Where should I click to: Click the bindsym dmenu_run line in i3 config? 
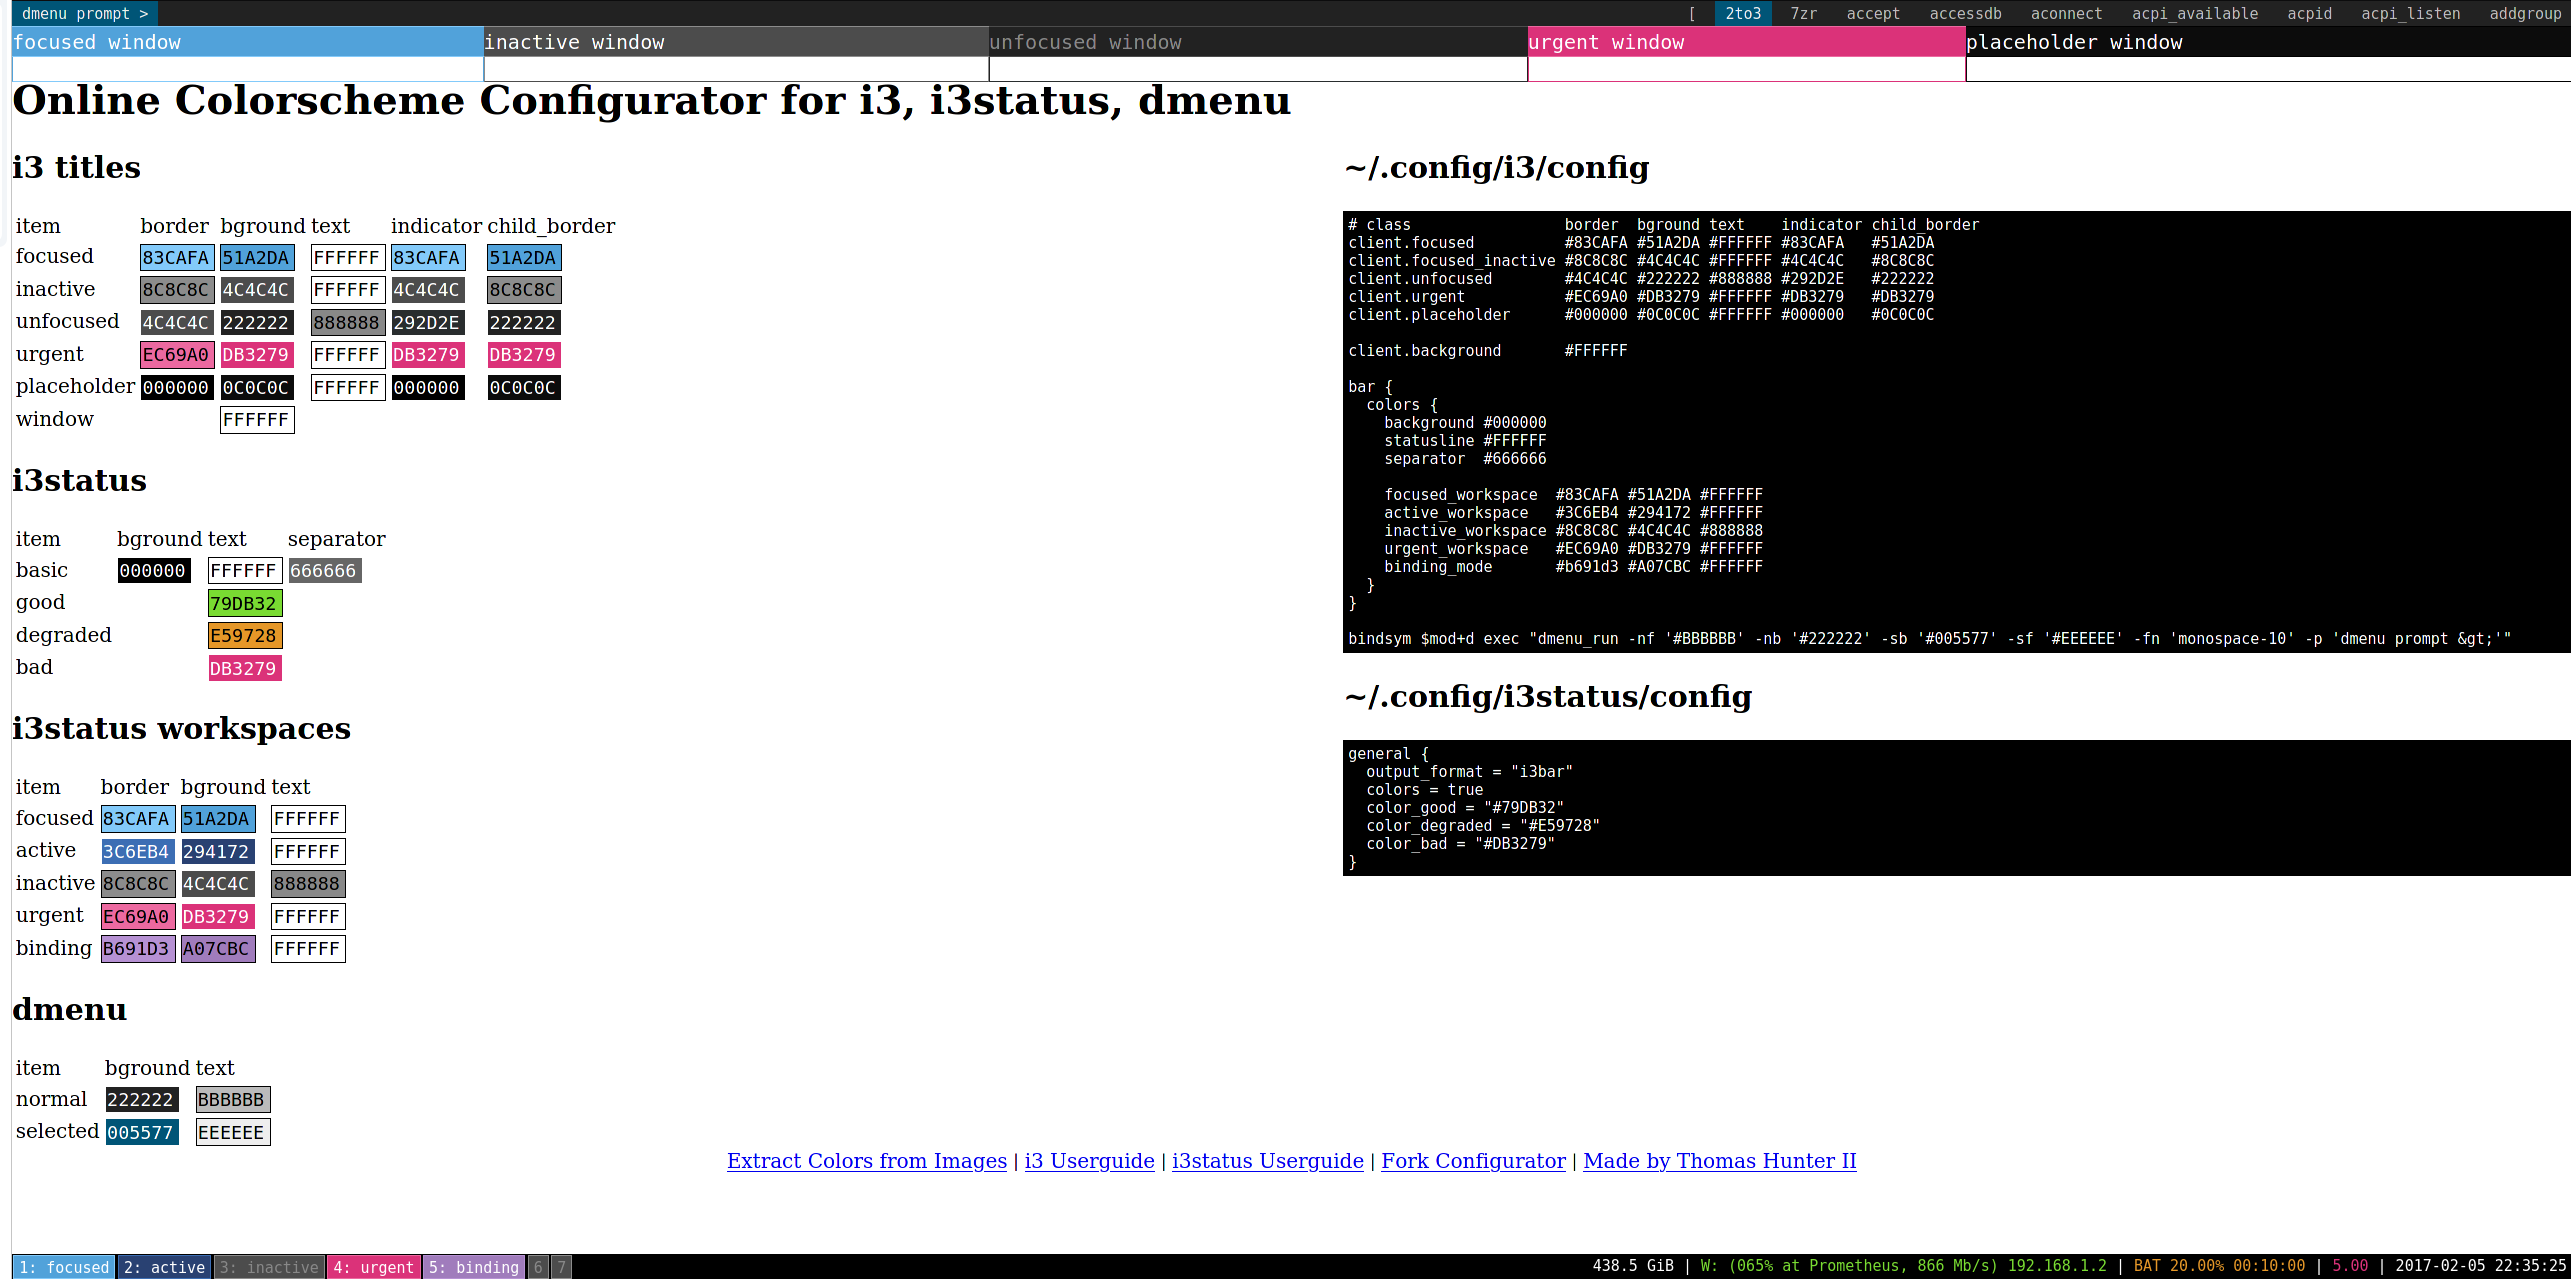[1929, 639]
